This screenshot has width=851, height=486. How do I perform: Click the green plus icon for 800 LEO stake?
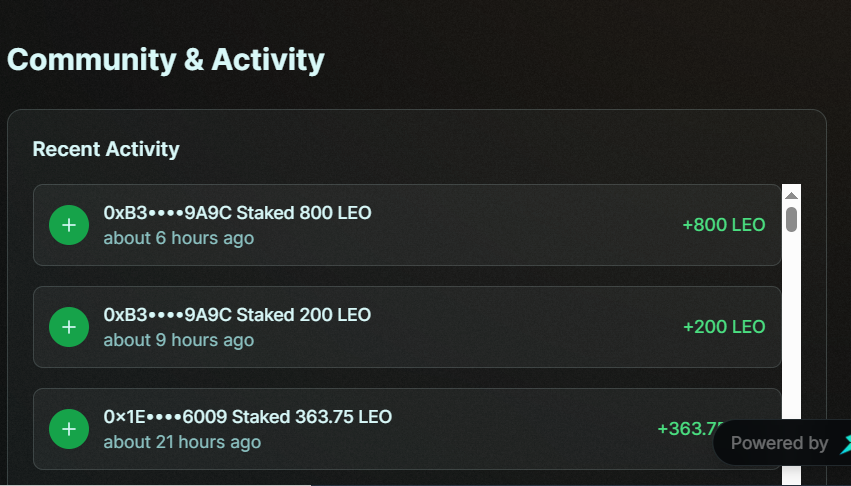pyautogui.click(x=69, y=225)
